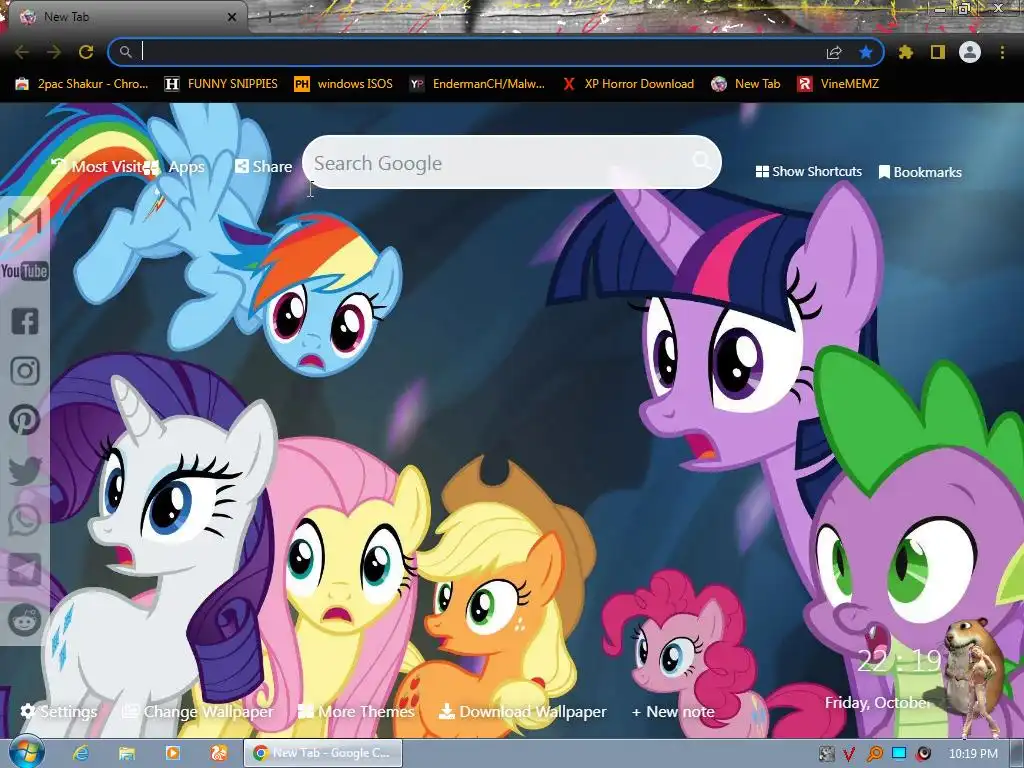Toggle the browser side panel icon
This screenshot has width=1024, height=768.
pos(938,52)
